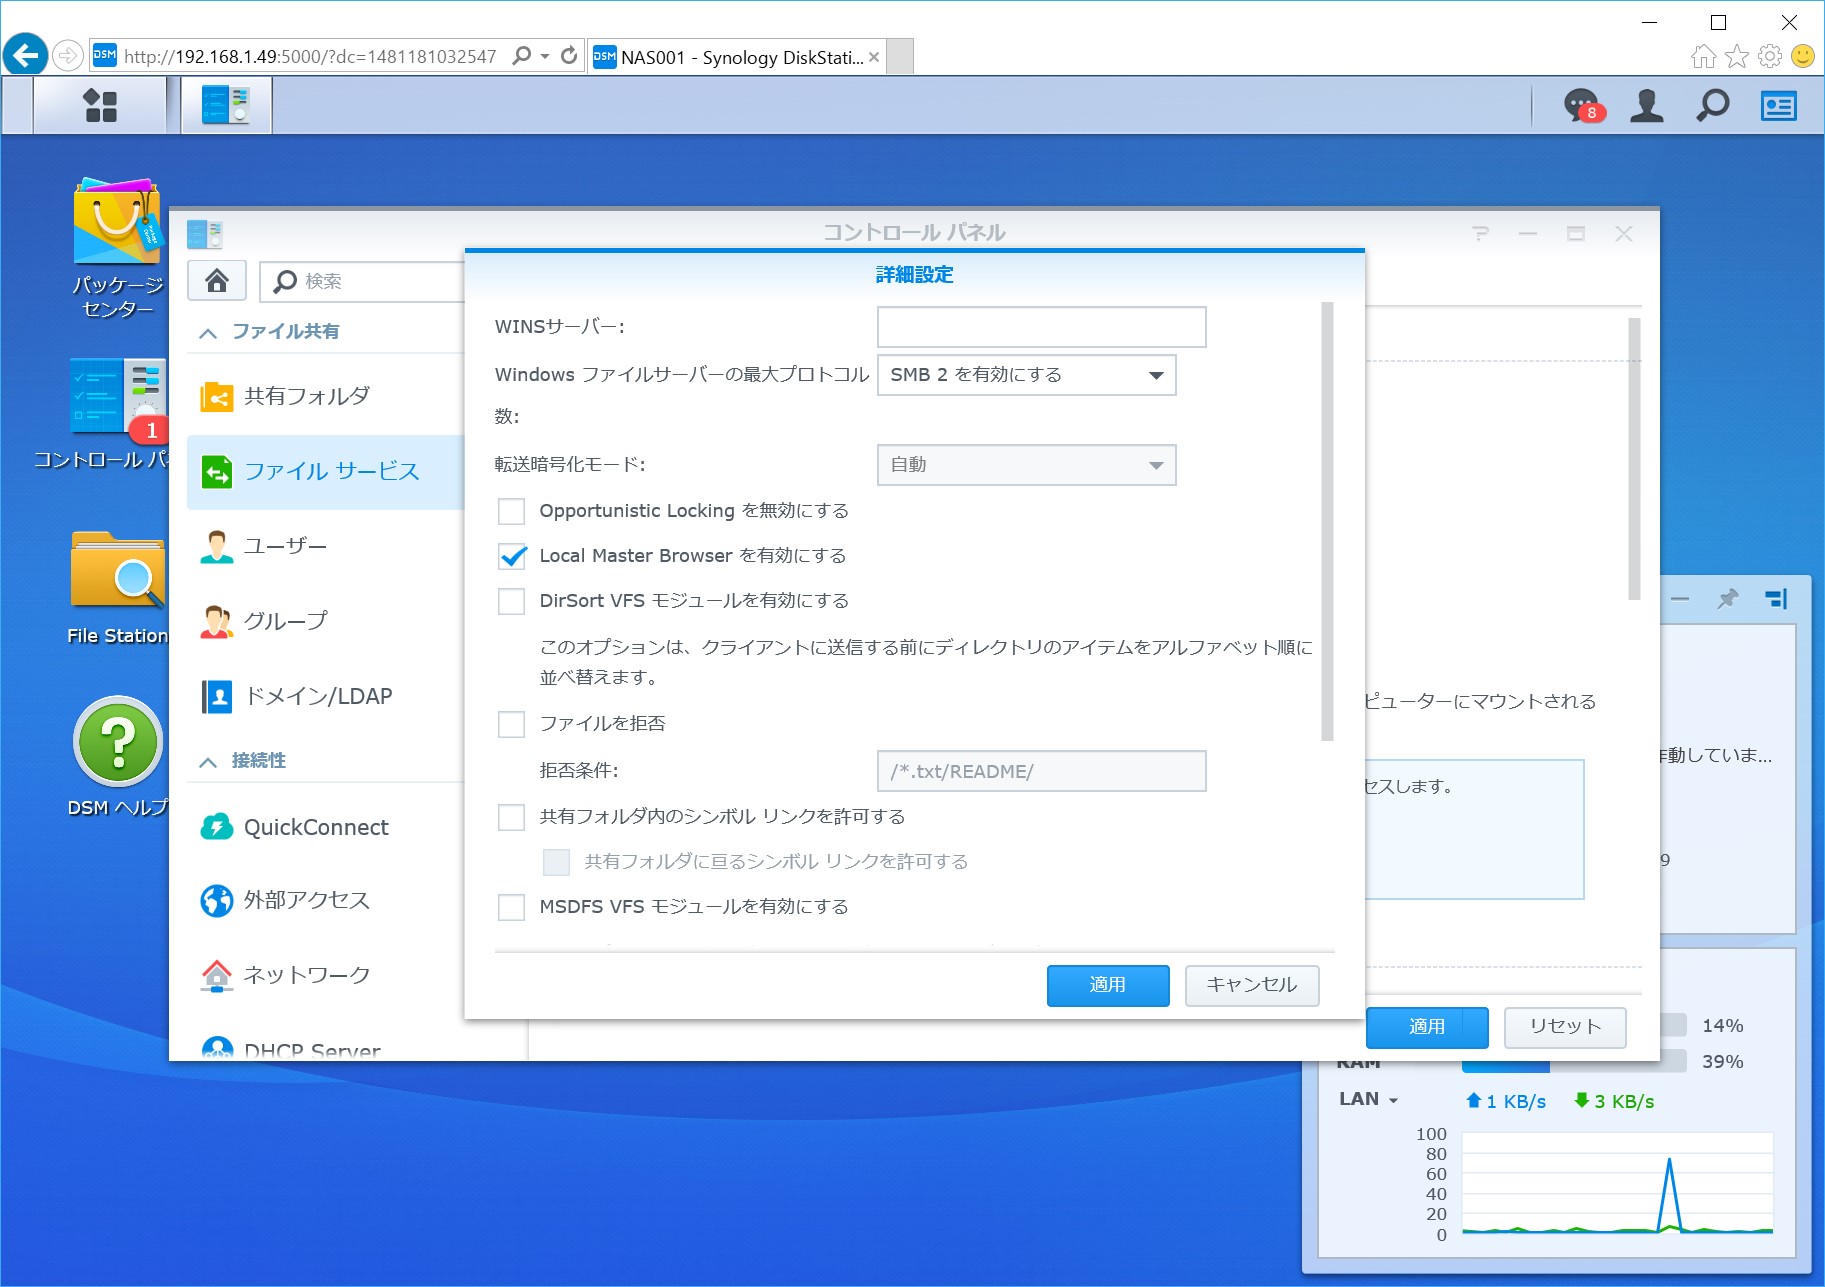Open DSM ヘルプ from the desktop

(x=117, y=742)
